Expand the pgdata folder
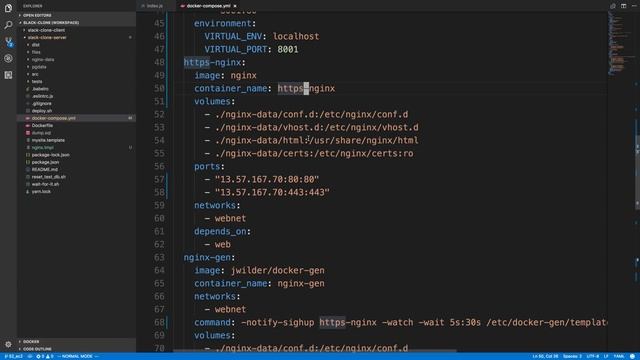Viewport: 640px width, 360px height. pyautogui.click(x=39, y=67)
